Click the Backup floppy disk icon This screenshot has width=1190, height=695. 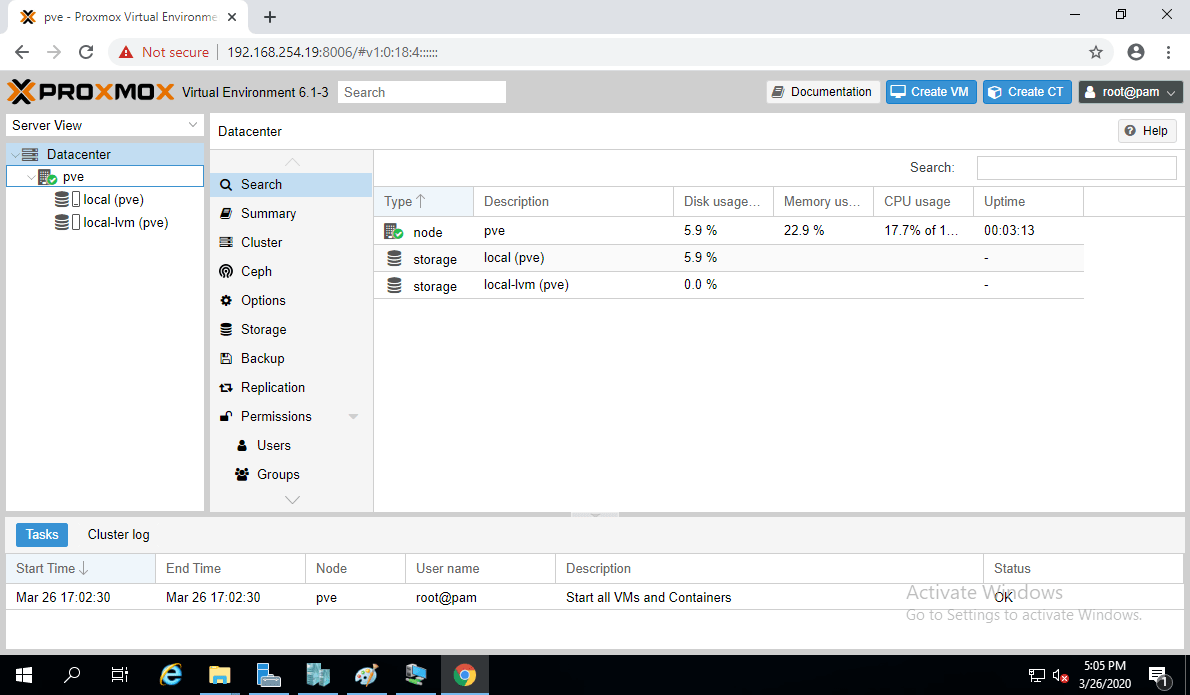pos(226,358)
